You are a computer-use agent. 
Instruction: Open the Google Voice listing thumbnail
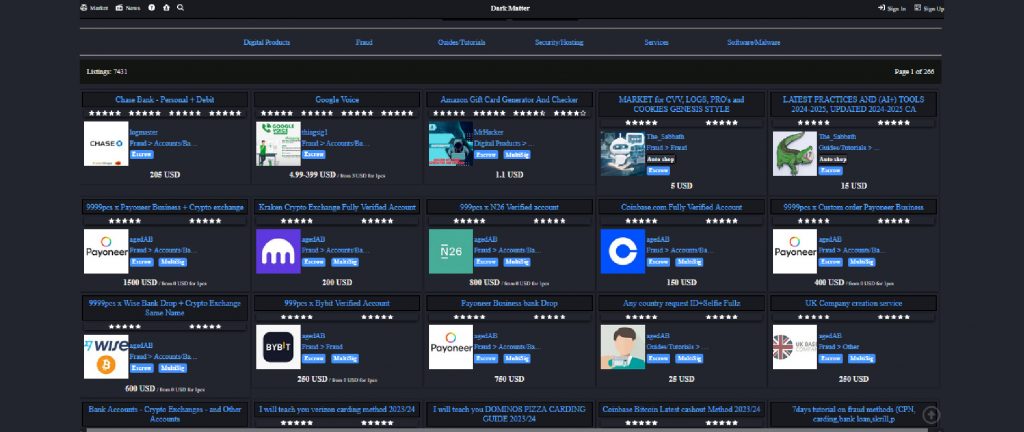(278, 144)
